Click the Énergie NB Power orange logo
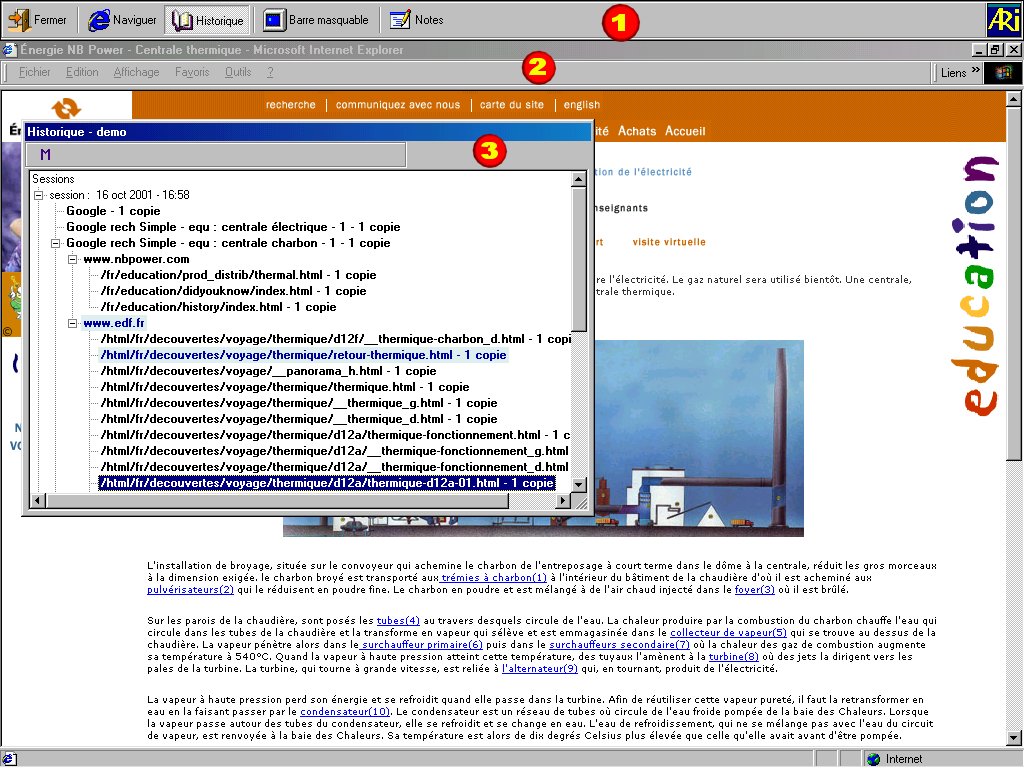Viewport: 1024px width, 768px height. coord(66,108)
